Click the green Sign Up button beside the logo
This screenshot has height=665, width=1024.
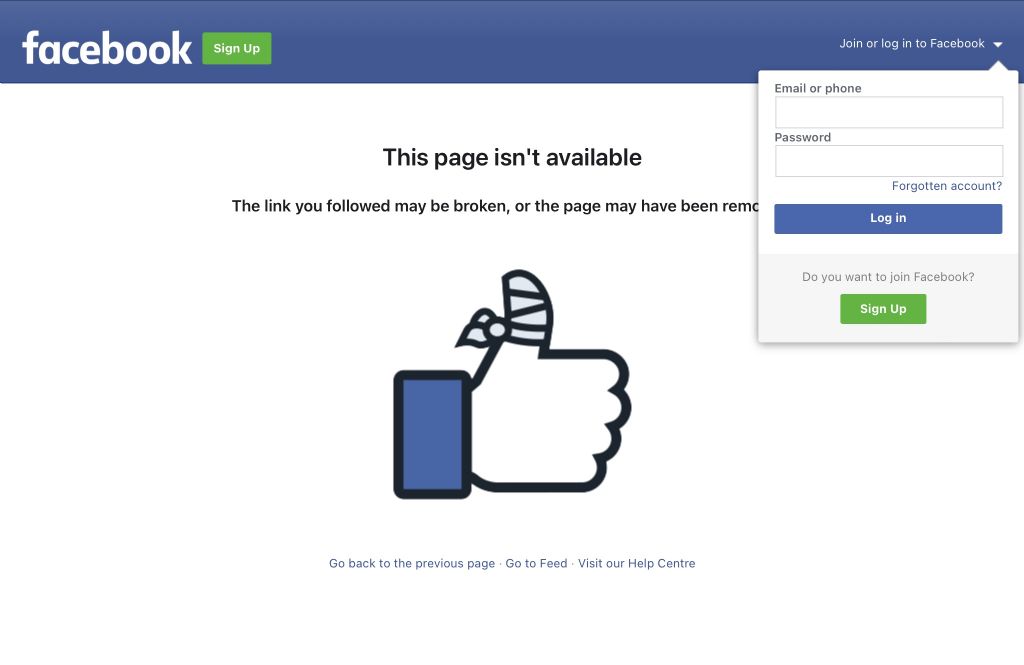coord(236,48)
